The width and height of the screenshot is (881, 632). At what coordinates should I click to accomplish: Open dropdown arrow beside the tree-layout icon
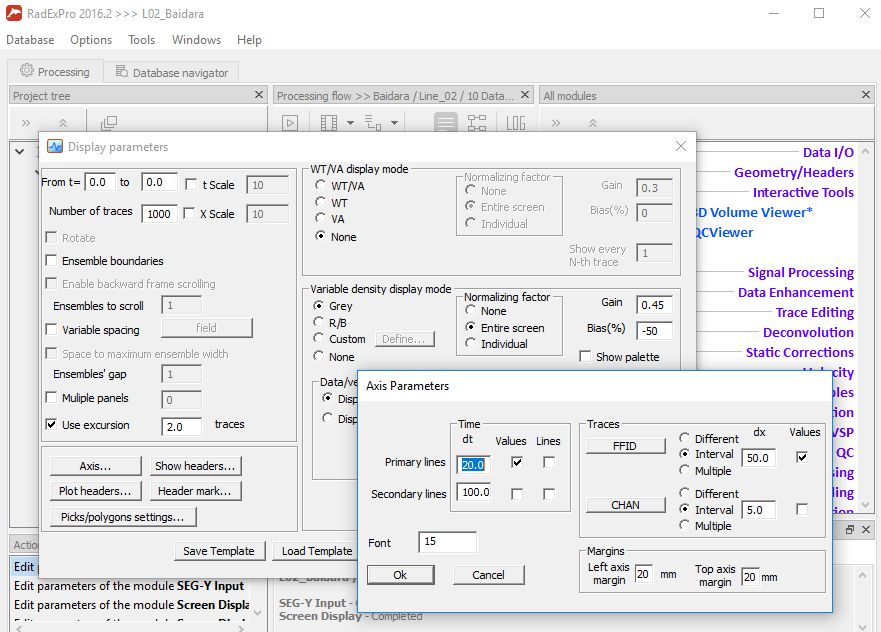pyautogui.click(x=394, y=122)
